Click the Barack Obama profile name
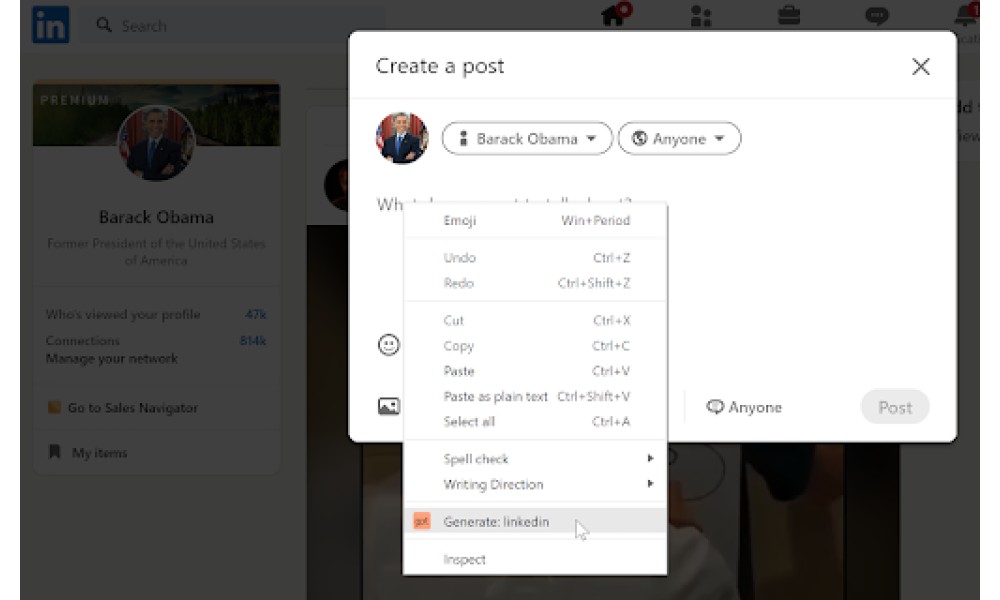This screenshot has height=600, width=1000. tap(156, 217)
